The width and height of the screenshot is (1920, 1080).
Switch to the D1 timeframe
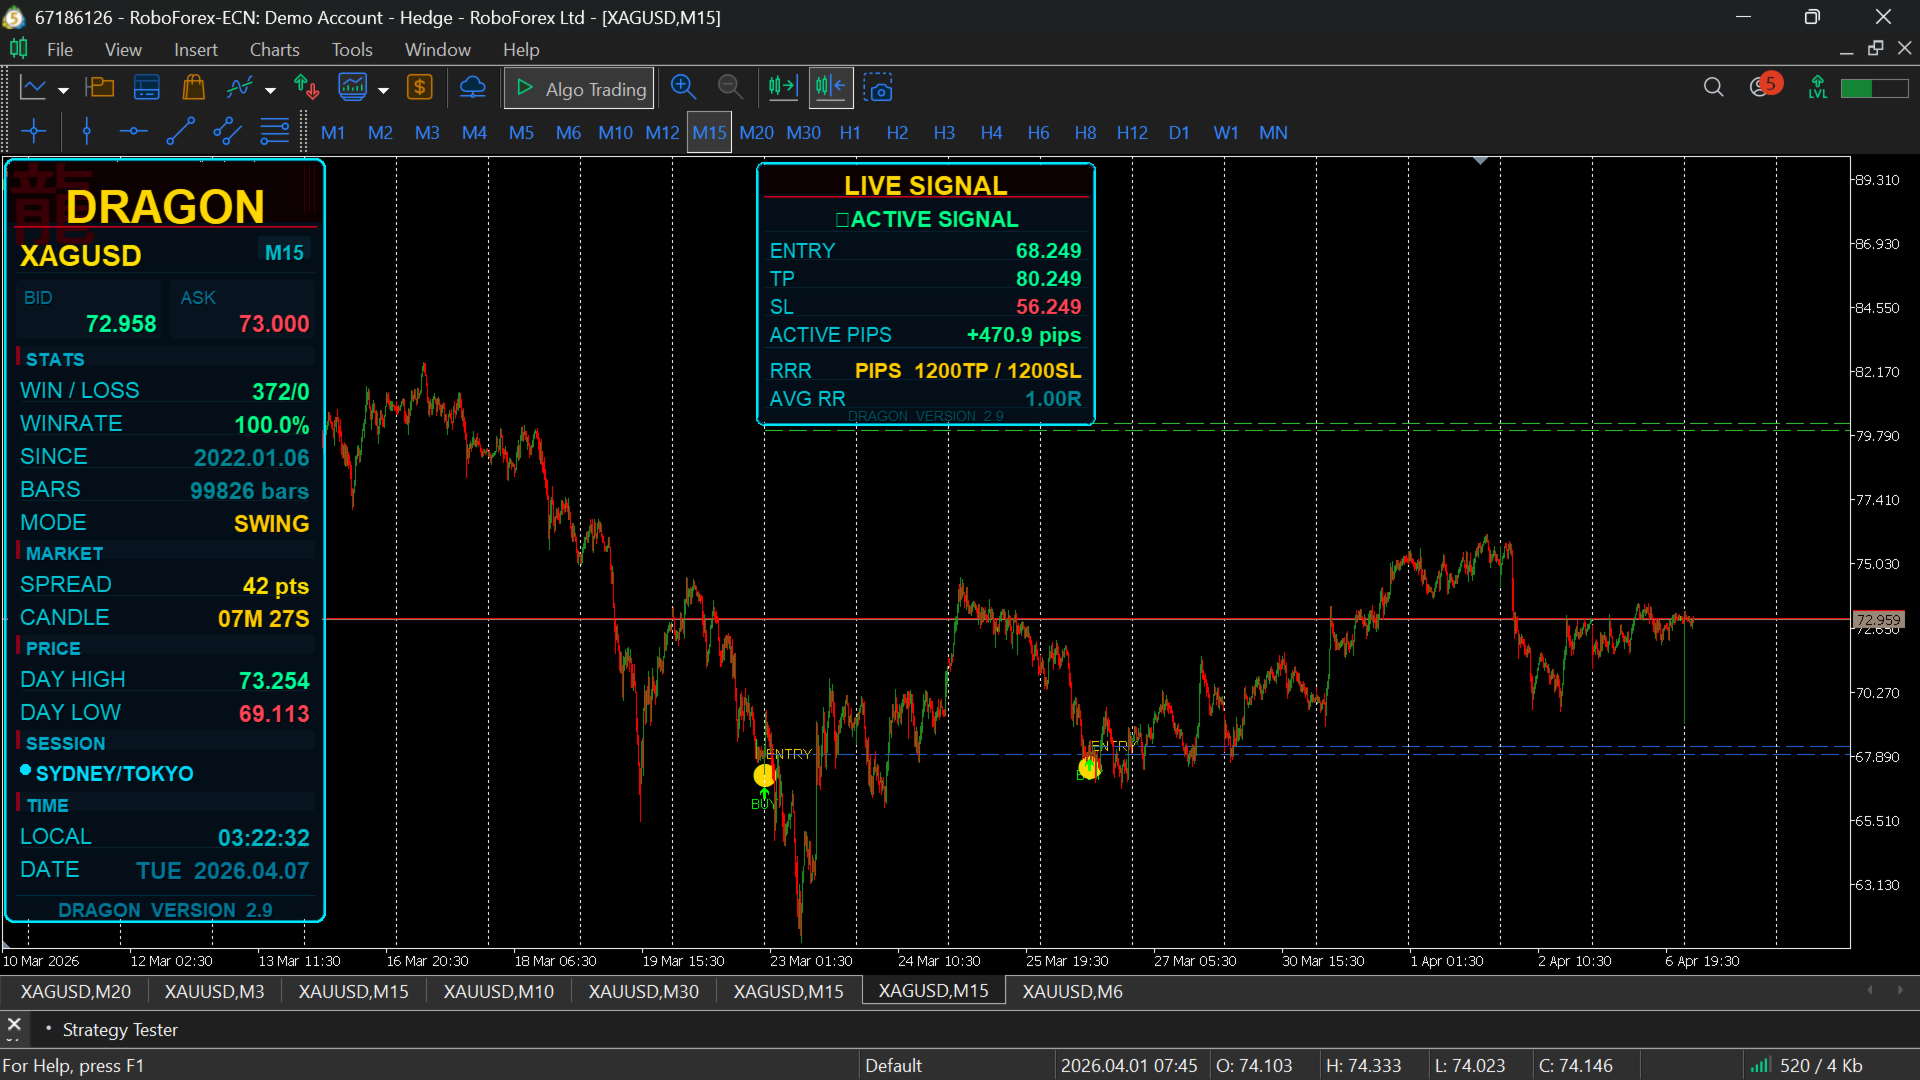[x=1179, y=132]
